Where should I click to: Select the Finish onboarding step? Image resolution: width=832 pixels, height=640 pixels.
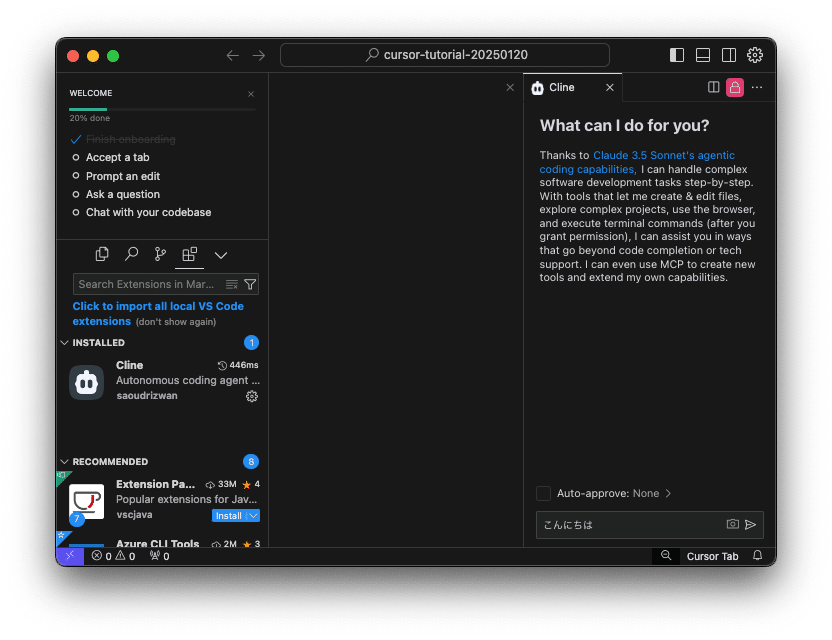(x=131, y=139)
